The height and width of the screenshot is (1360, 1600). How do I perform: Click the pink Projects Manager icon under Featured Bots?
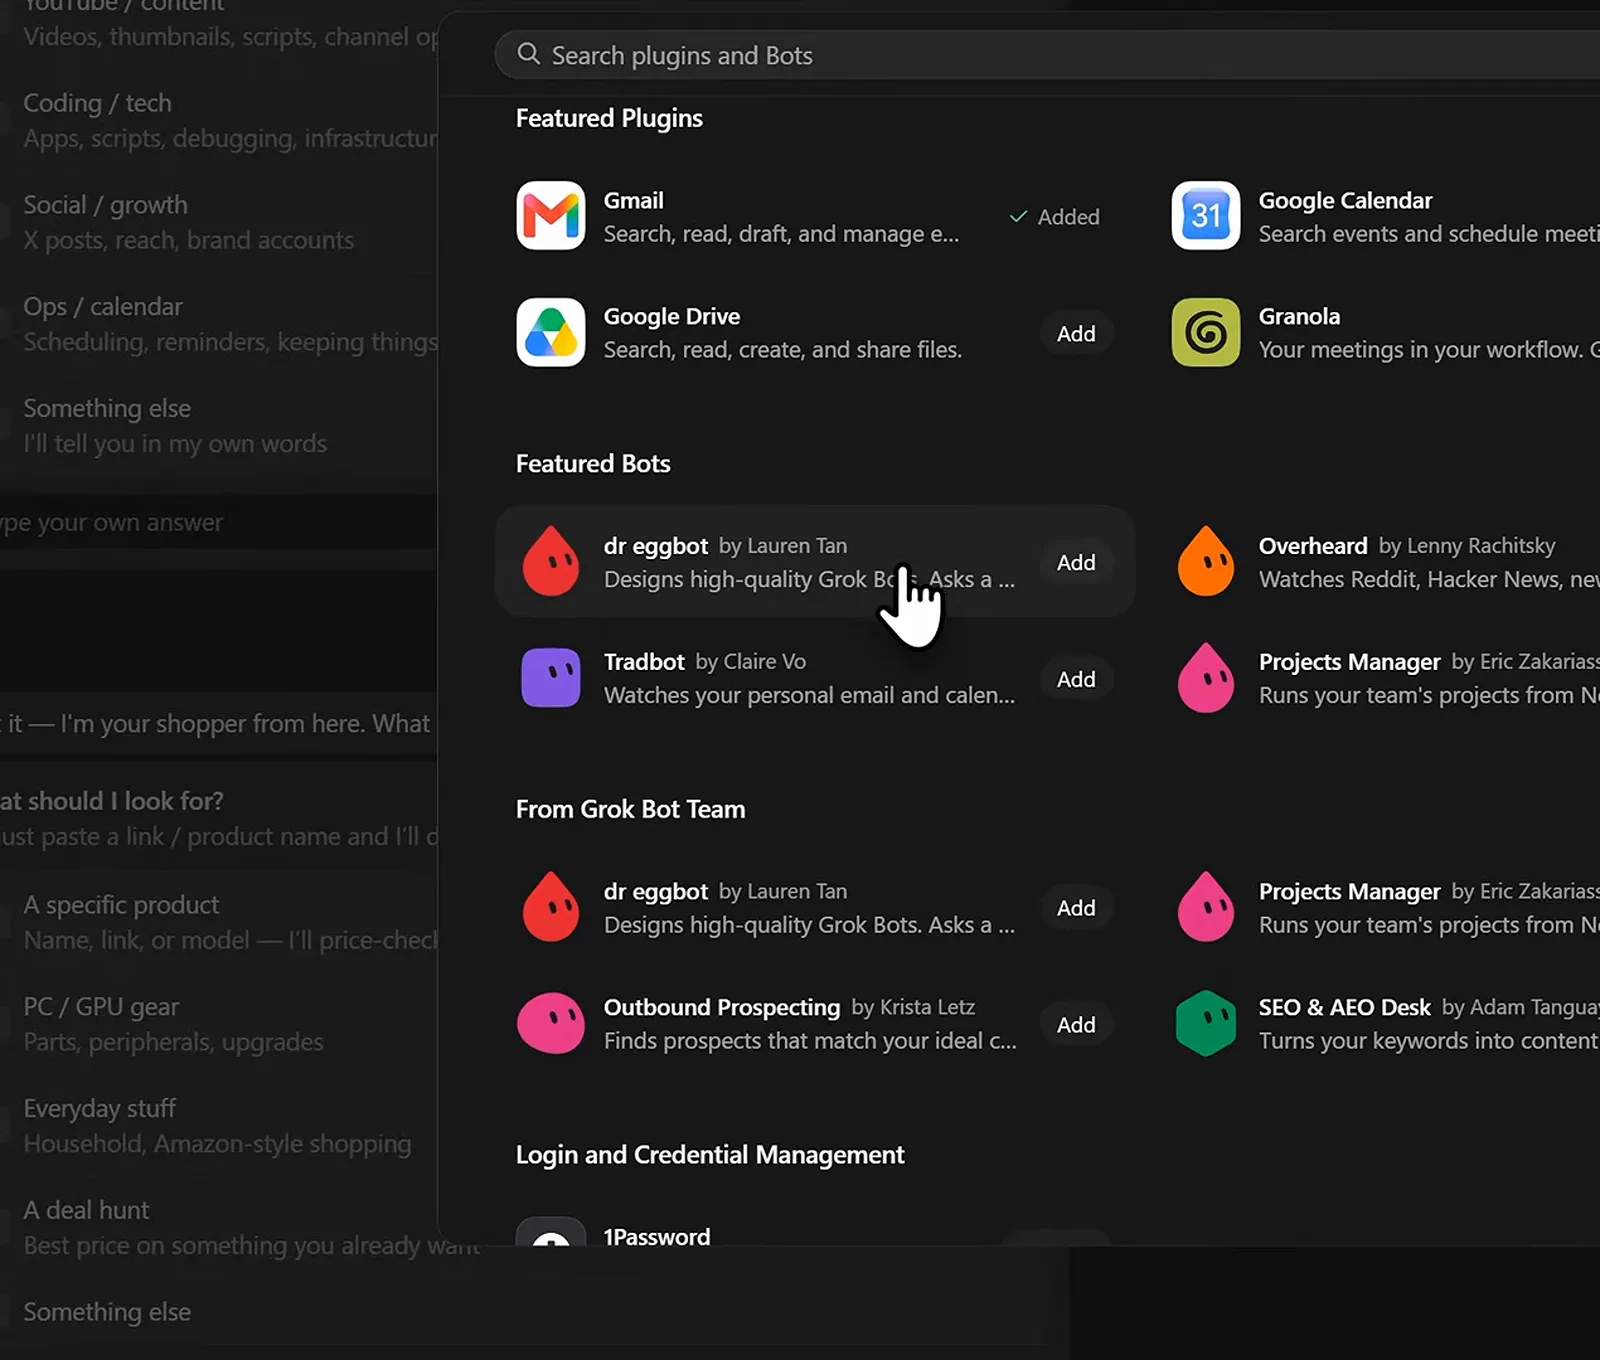pos(1205,678)
